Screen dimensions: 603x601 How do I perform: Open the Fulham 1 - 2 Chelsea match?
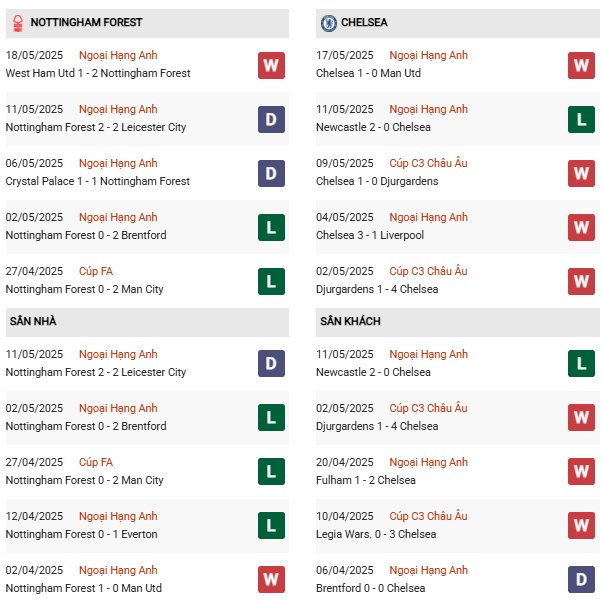coord(365,480)
